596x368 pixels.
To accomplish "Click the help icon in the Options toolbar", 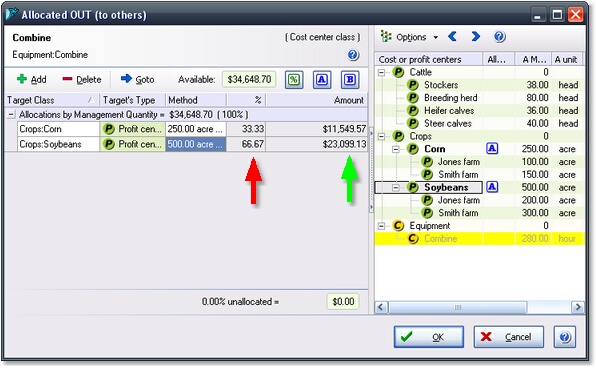I will click(499, 36).
